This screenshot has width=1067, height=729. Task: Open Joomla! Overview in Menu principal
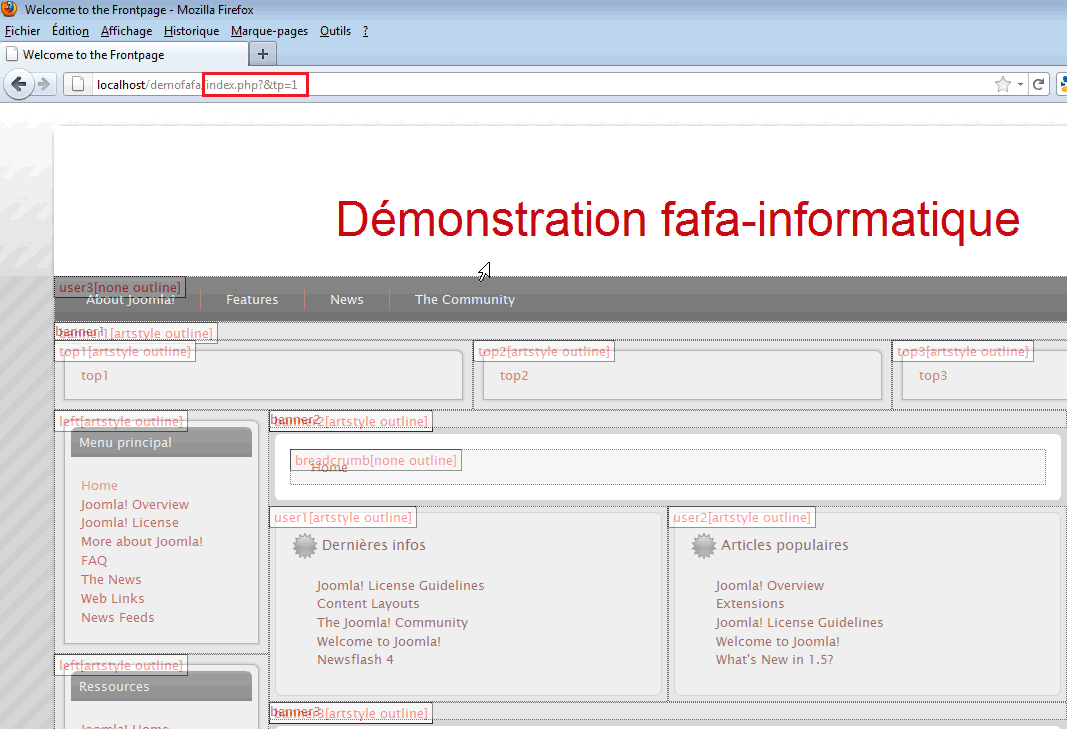(x=135, y=504)
